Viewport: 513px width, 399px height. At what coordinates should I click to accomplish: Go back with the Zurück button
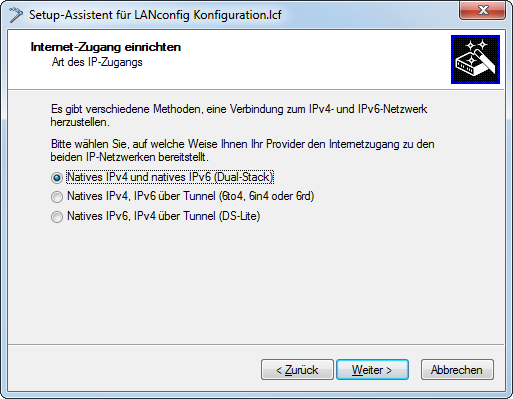point(297,369)
